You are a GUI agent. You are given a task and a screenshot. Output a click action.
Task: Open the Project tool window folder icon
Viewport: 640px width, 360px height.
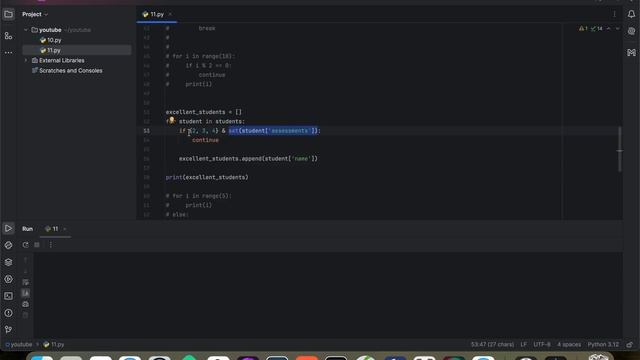point(8,15)
